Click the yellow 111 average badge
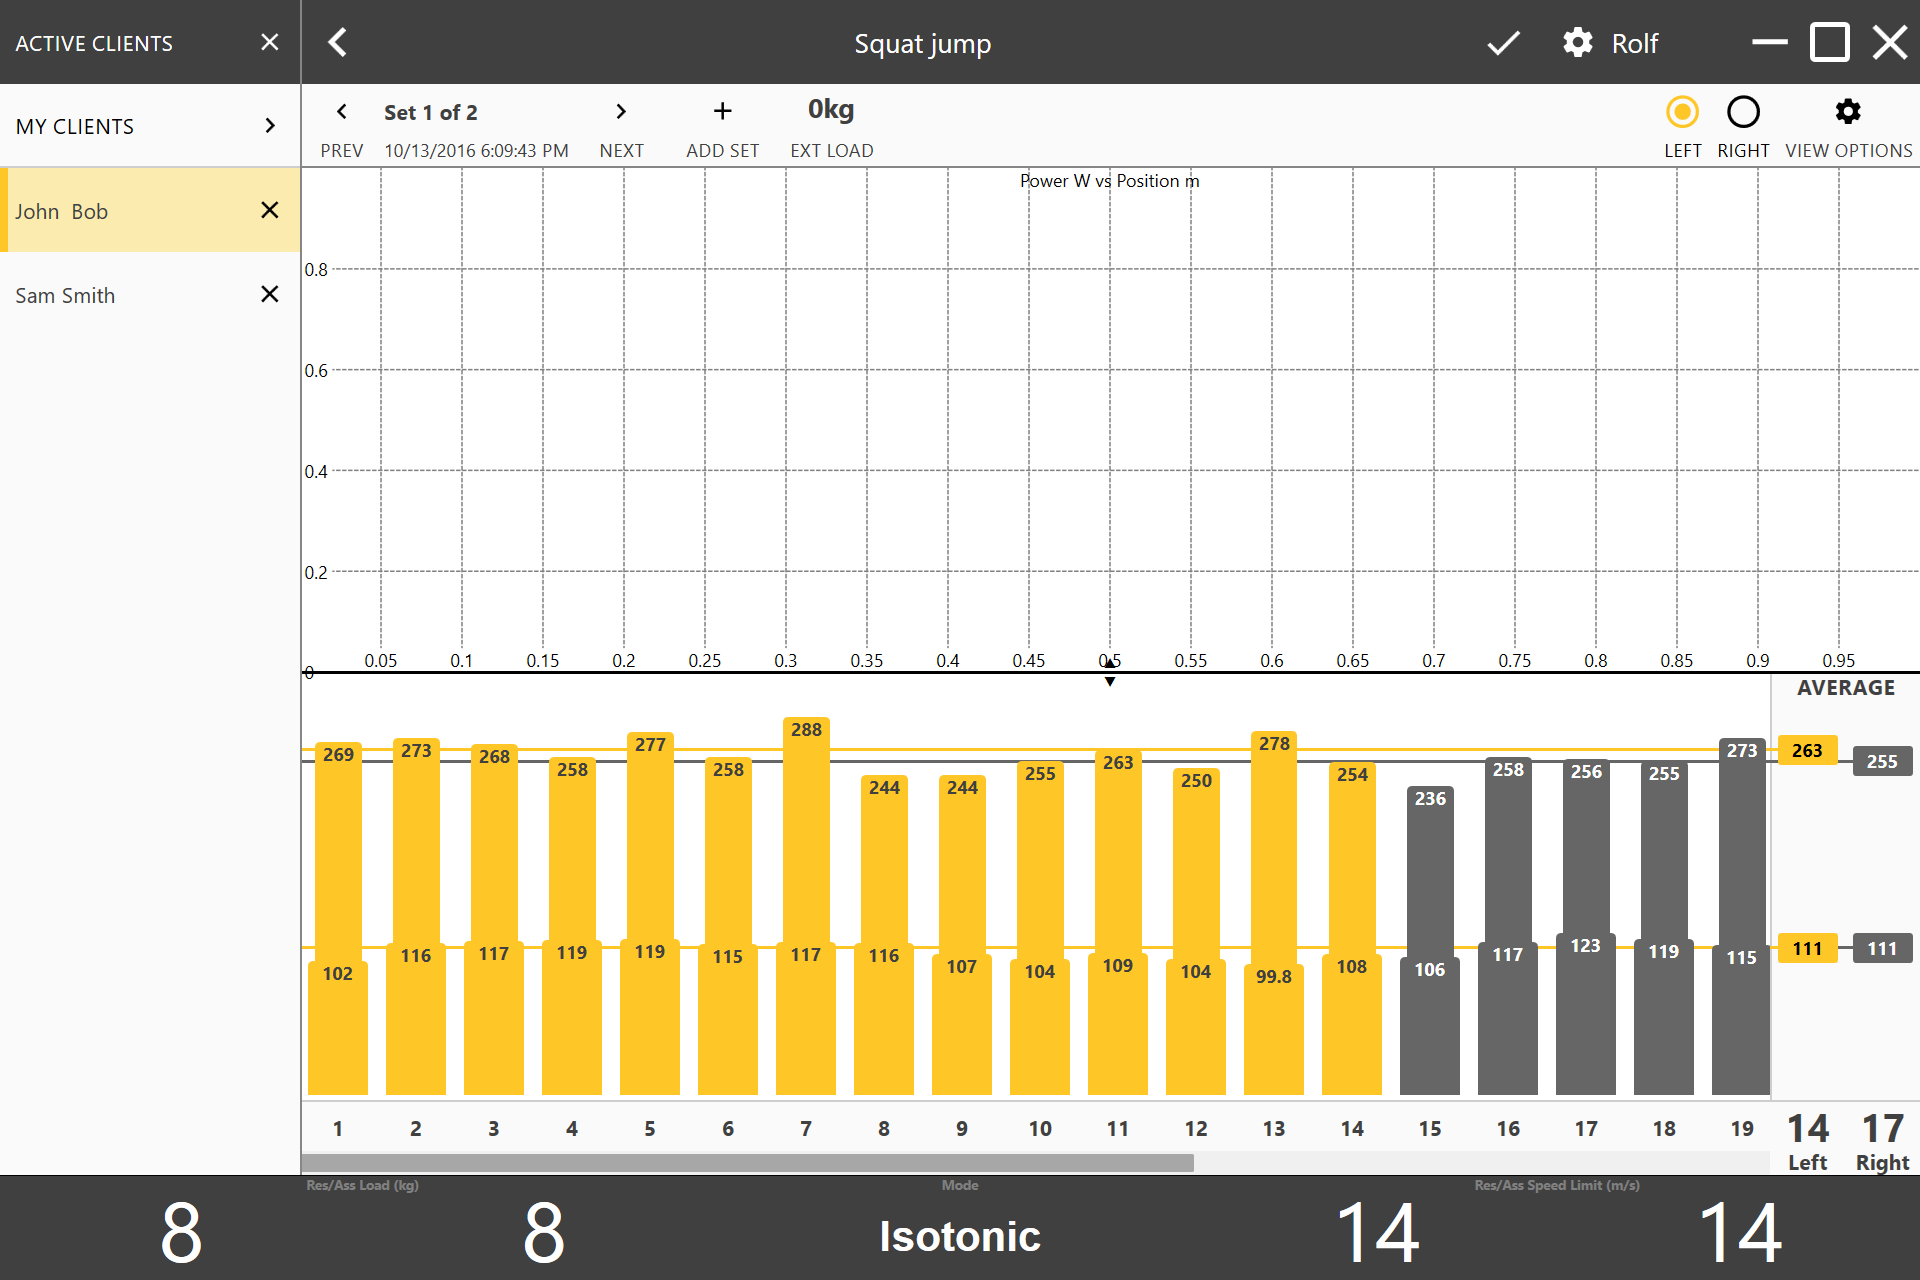The image size is (1920, 1280). [1807, 948]
